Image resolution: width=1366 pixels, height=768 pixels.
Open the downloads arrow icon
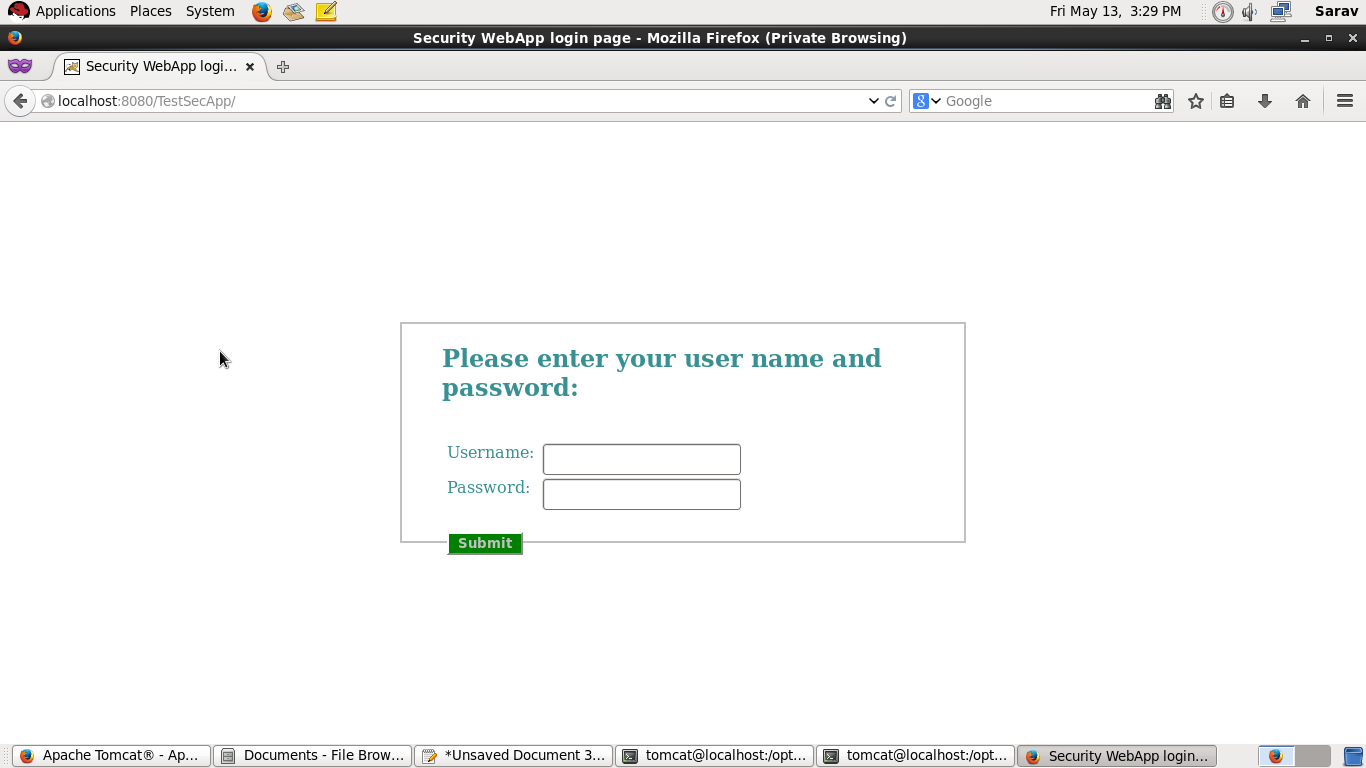[x=1265, y=101]
